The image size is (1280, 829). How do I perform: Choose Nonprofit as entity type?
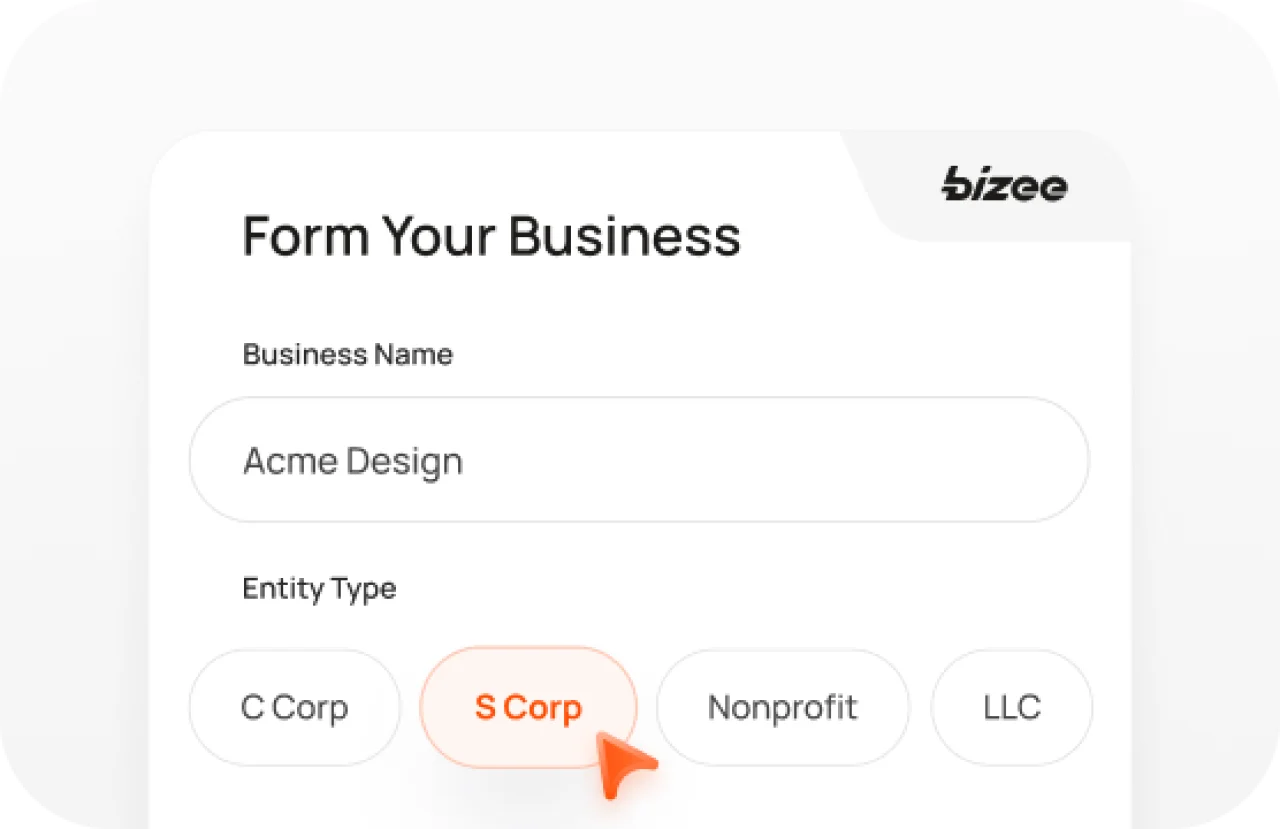(x=782, y=708)
